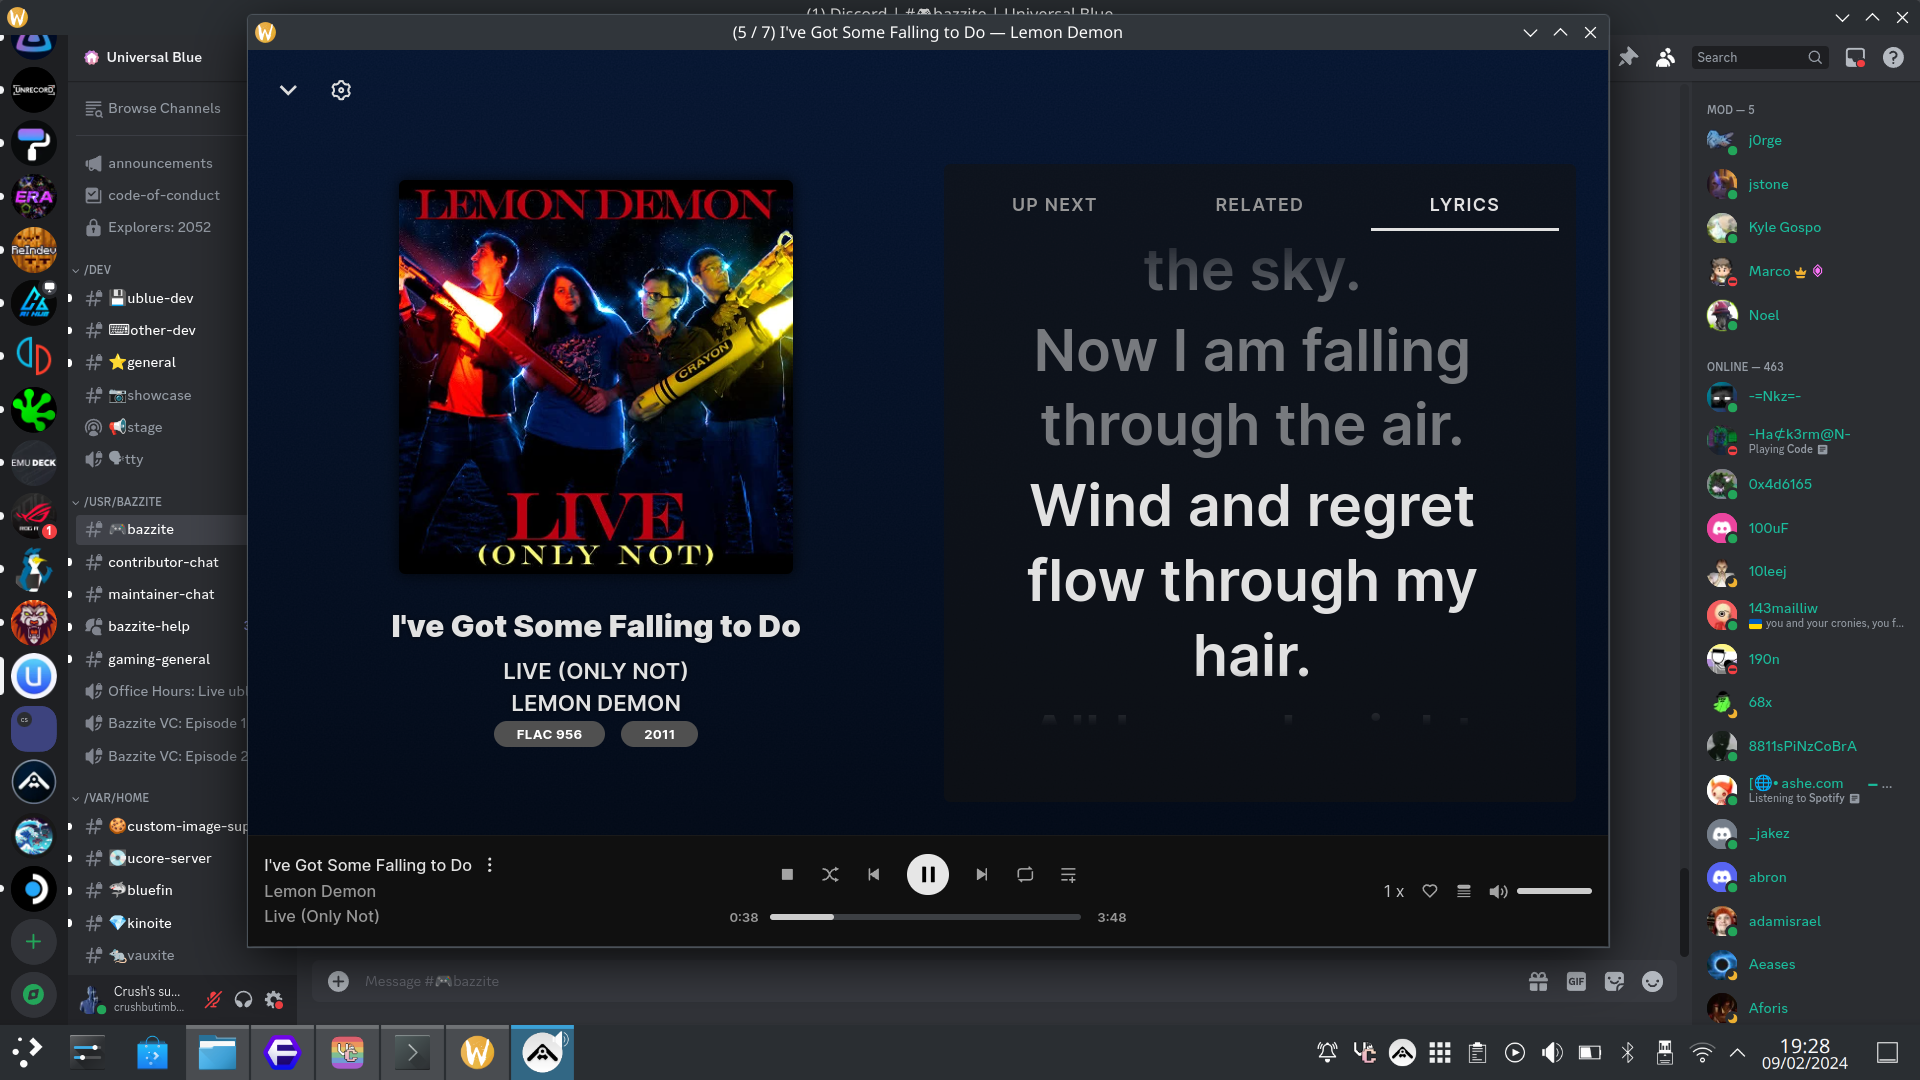
Task: Mute audio via speaker icon
Action: [1497, 891]
